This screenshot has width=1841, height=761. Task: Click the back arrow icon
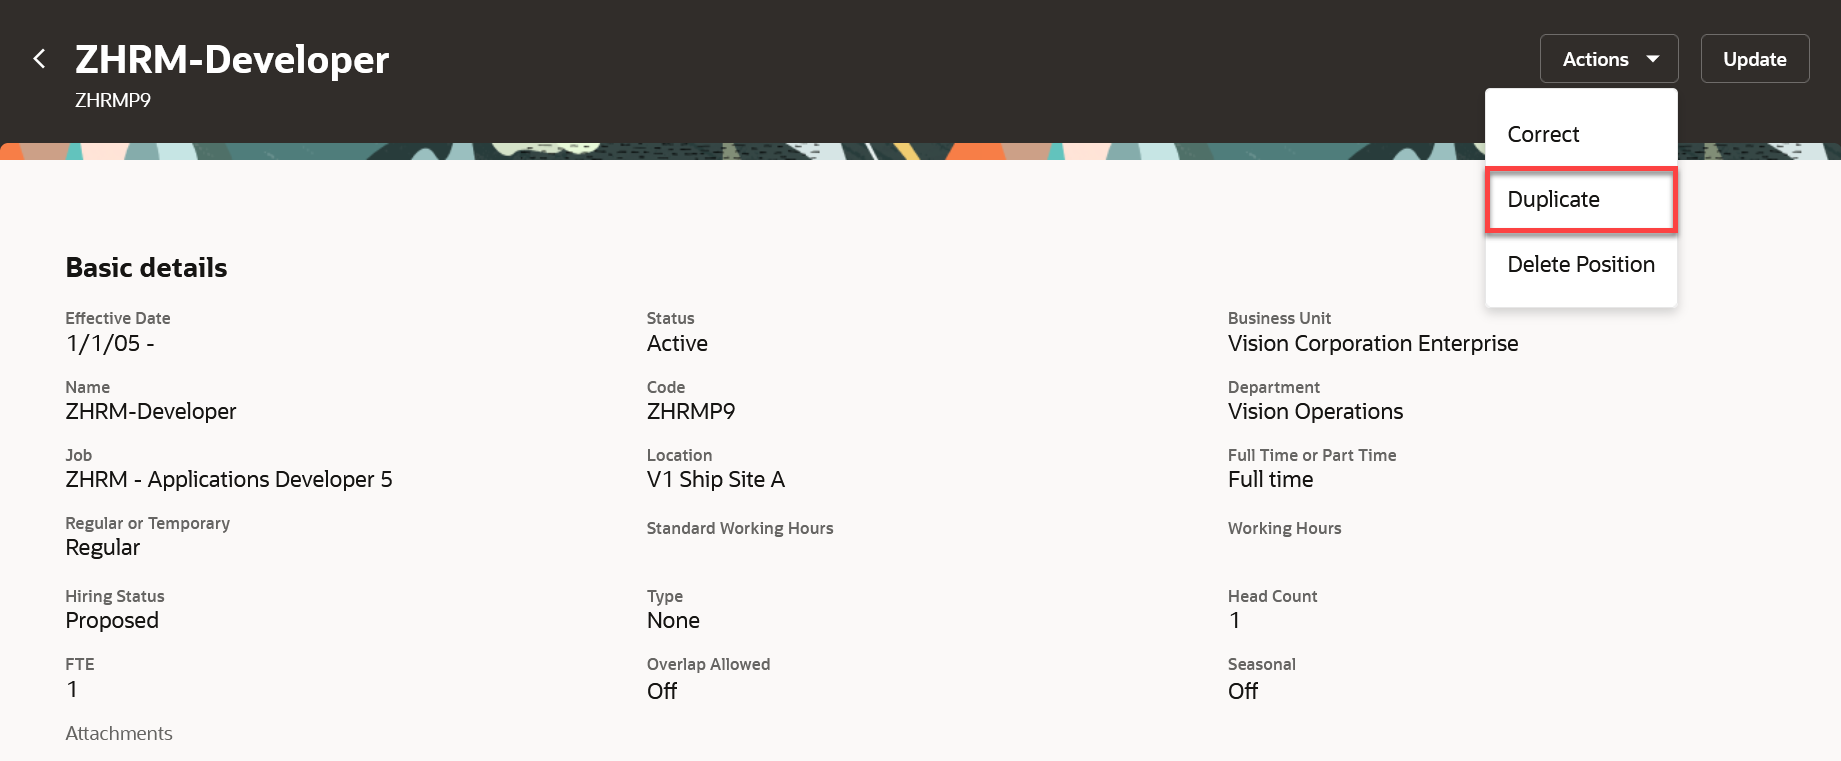(39, 59)
